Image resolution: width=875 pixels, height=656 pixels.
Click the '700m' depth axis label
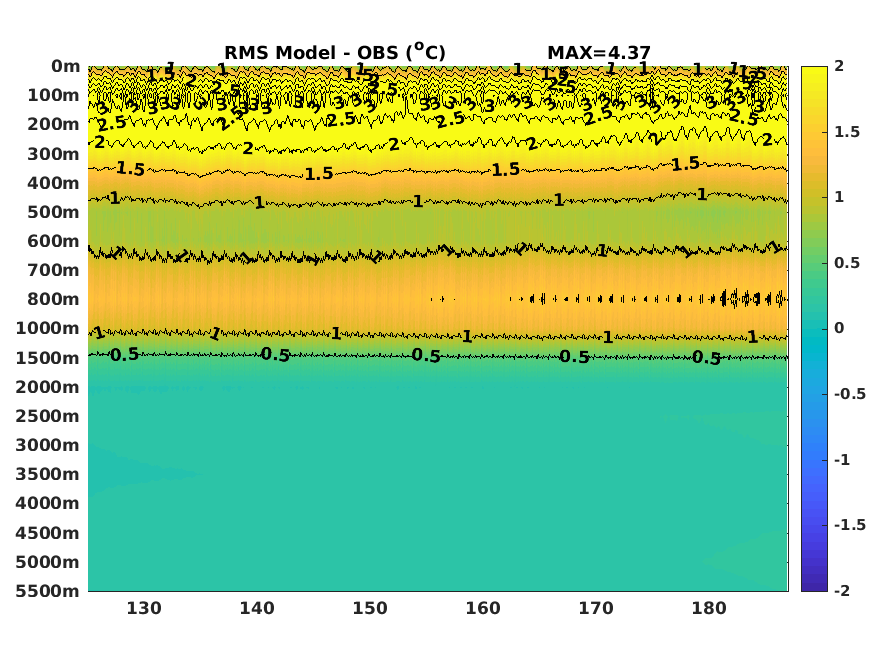click(54, 270)
